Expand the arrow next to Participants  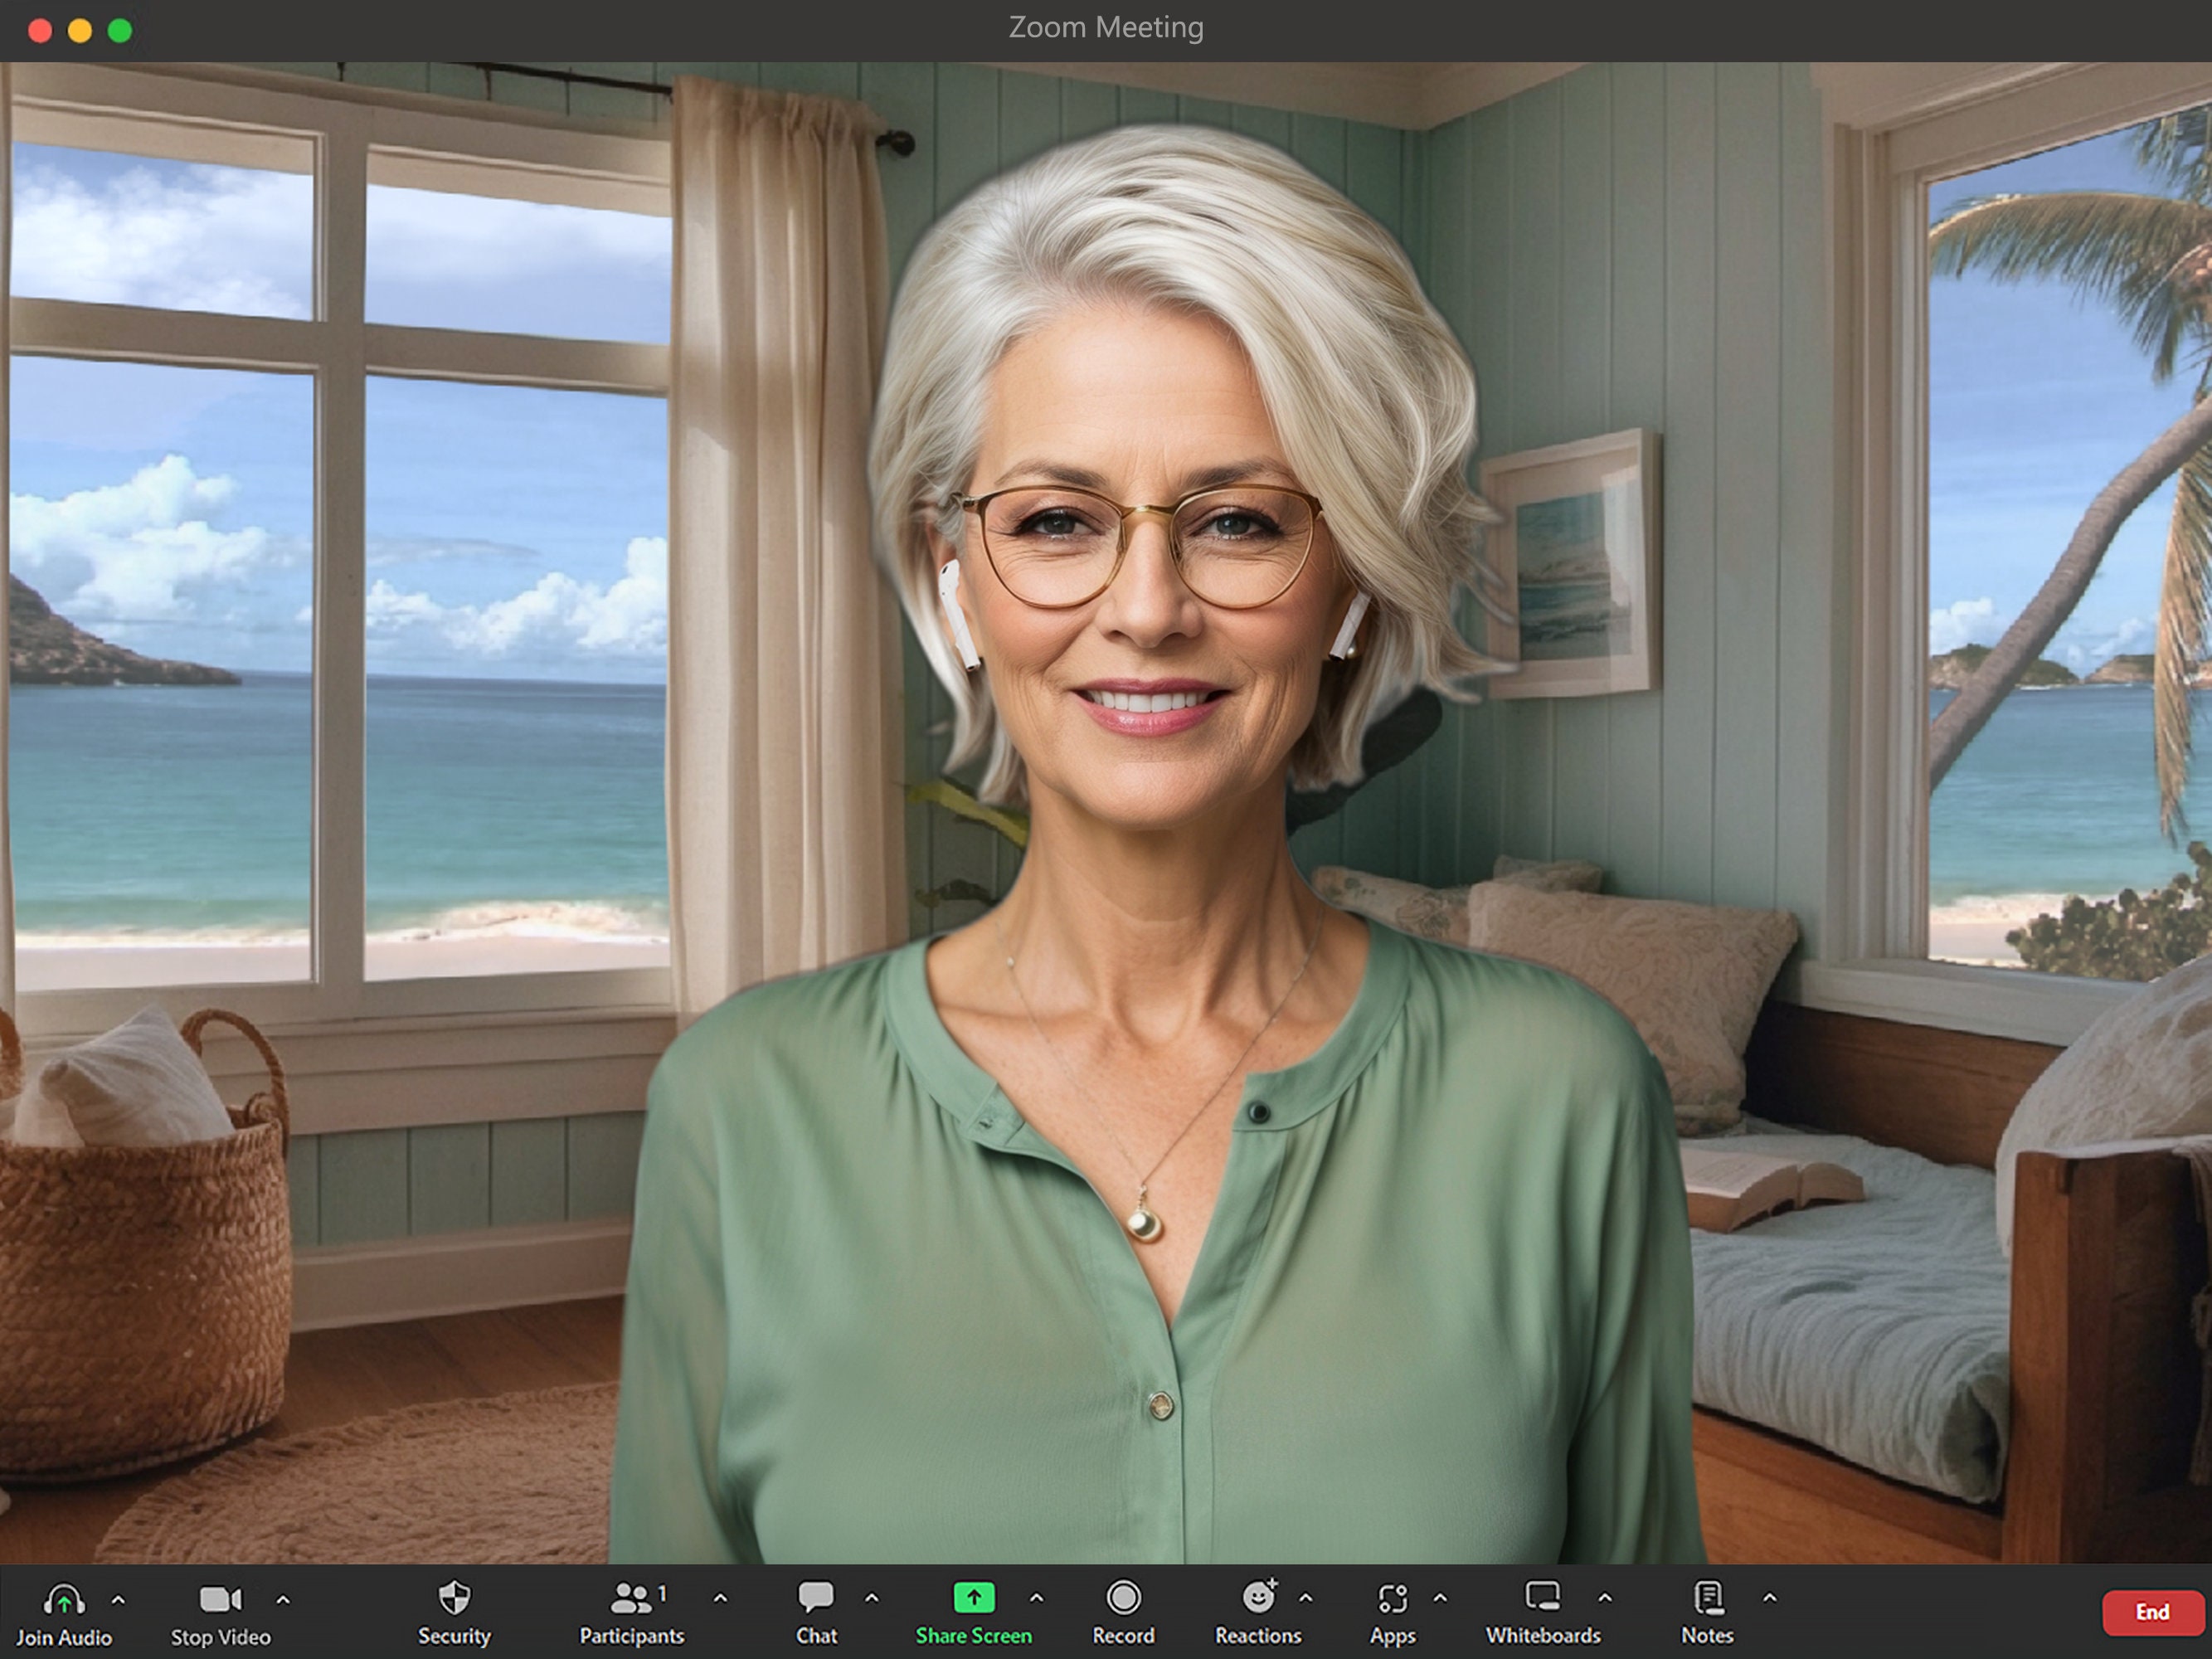pos(720,1598)
